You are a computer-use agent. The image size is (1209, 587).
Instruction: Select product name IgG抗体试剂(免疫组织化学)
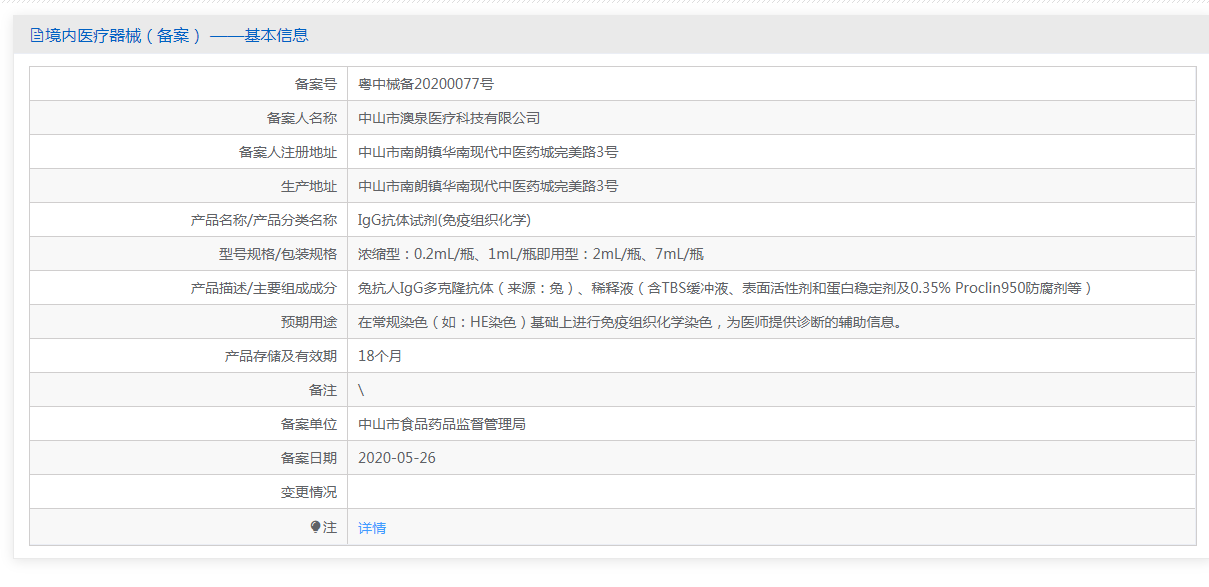(x=444, y=220)
